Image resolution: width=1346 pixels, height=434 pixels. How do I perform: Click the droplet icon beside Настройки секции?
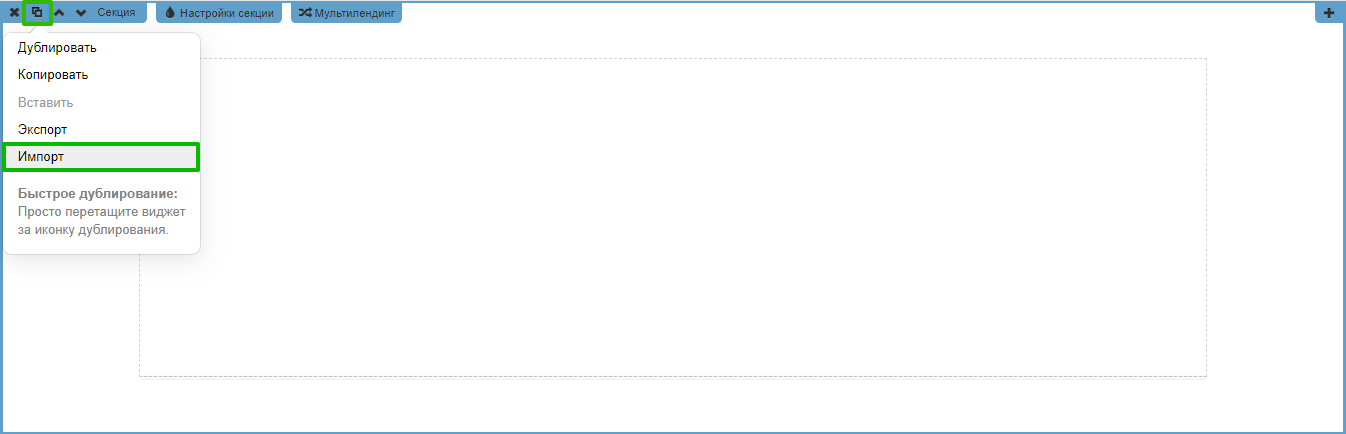click(170, 13)
